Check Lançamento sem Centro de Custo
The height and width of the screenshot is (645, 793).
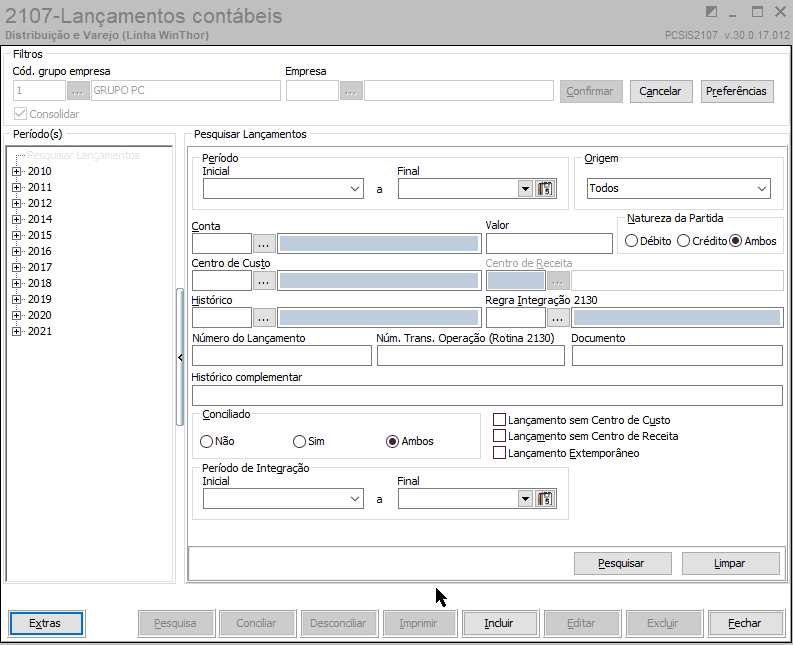point(499,420)
